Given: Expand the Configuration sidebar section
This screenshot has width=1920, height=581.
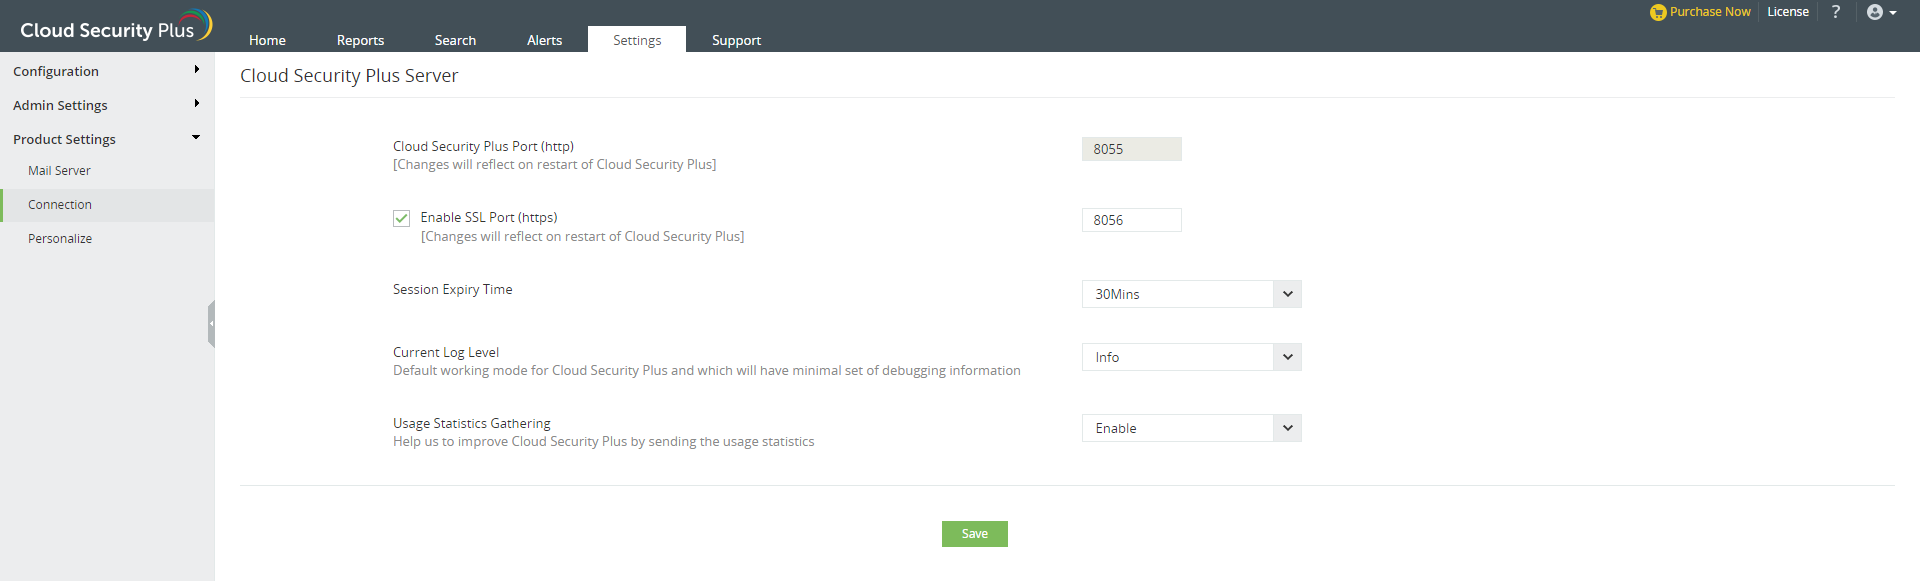Looking at the screenshot, I should coord(106,71).
